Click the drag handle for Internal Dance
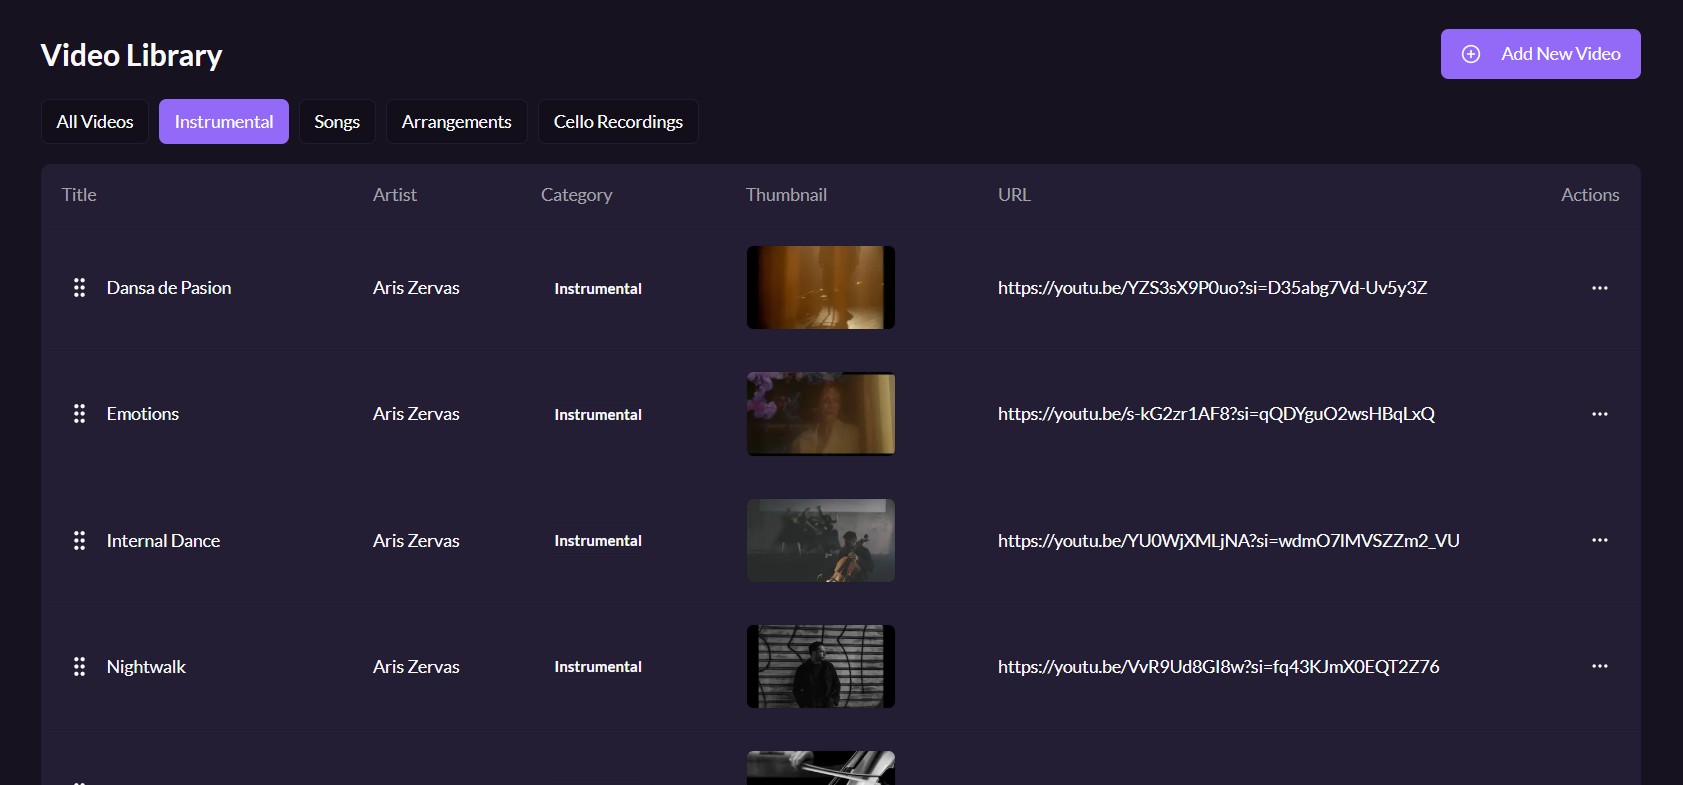This screenshot has width=1683, height=785. [x=79, y=541]
